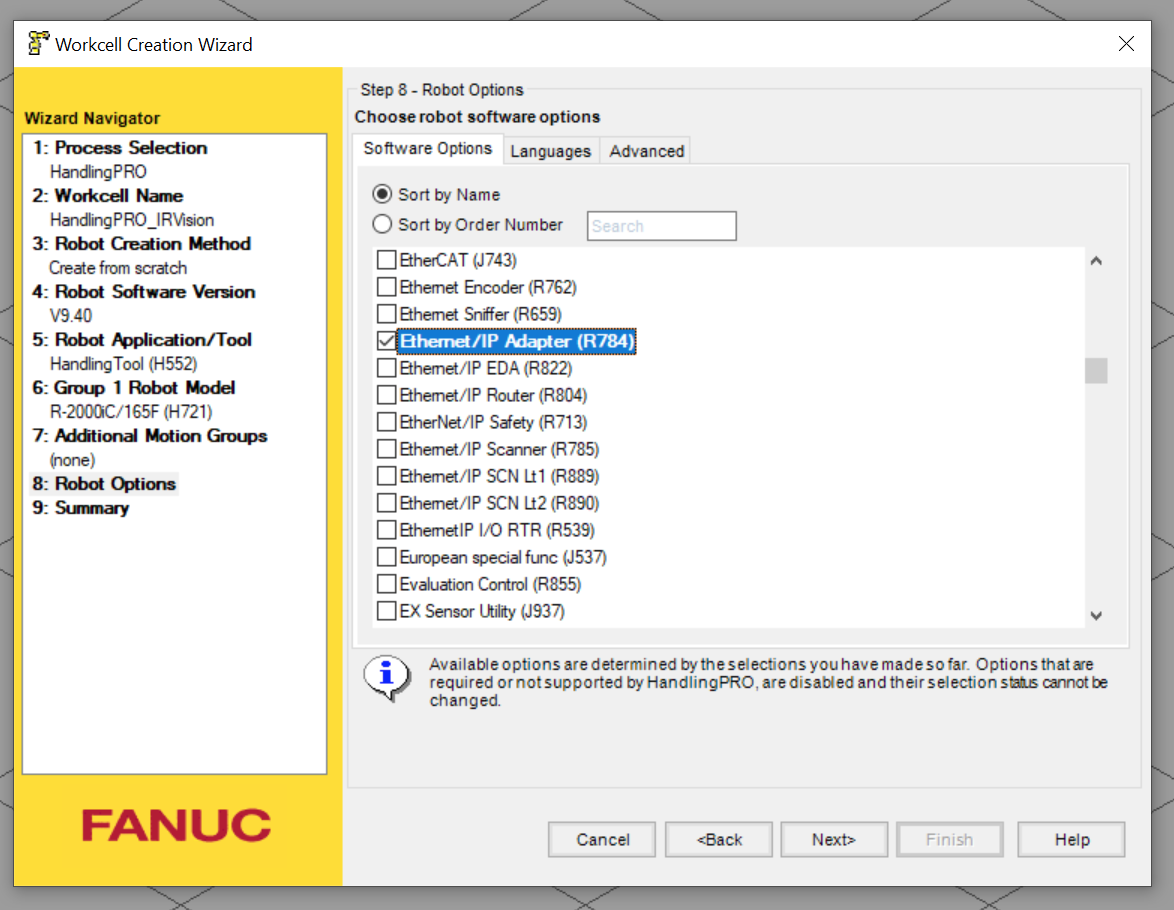Select the Sort by Name radio button
1174x910 pixels.
point(382,195)
